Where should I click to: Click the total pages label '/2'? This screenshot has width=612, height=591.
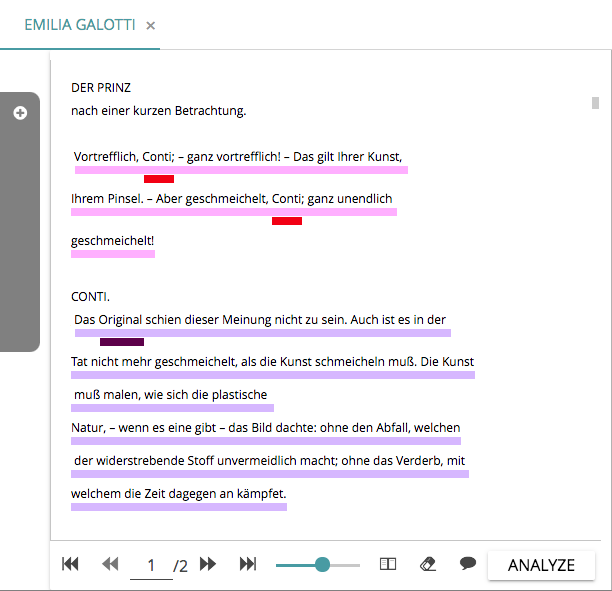180,566
